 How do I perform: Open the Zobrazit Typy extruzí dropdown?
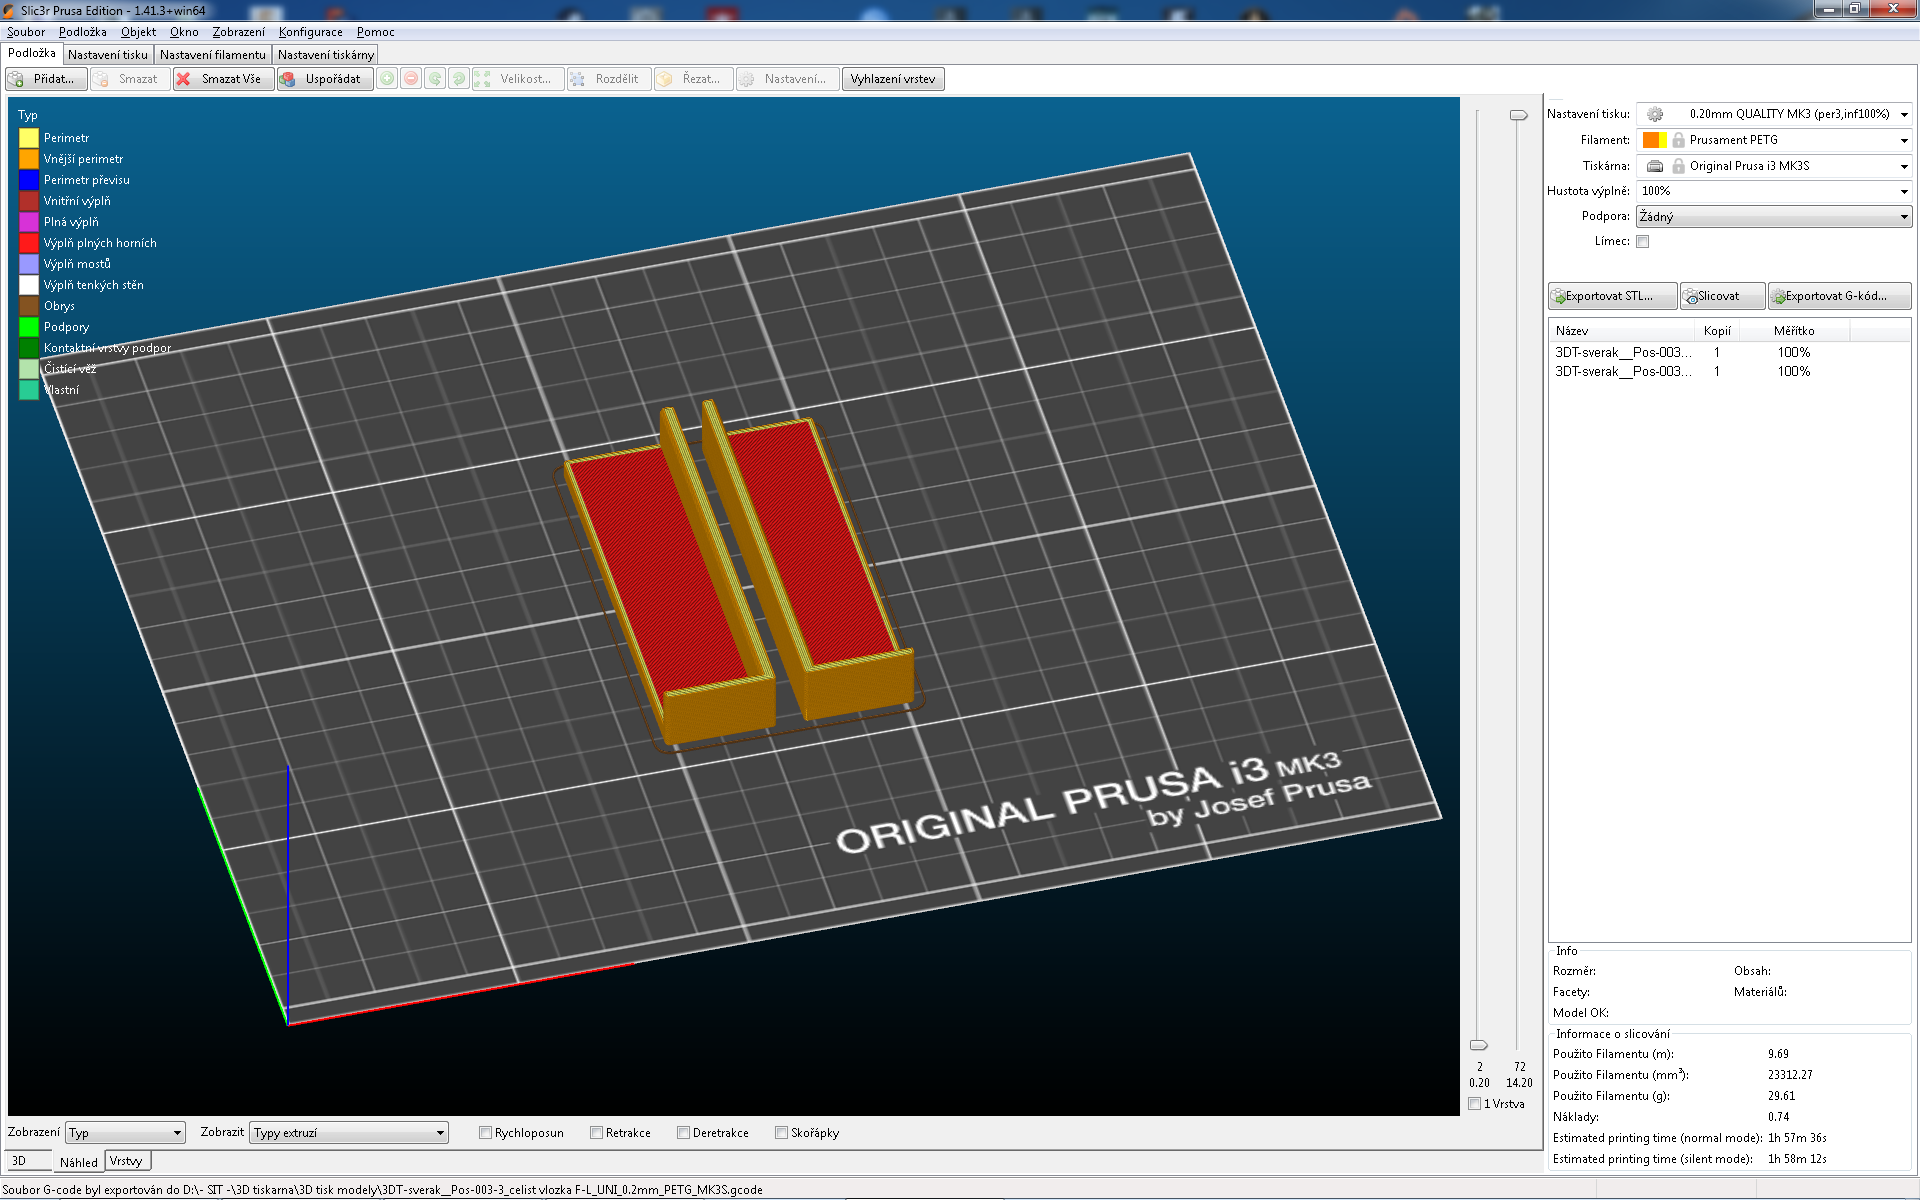[348, 1133]
